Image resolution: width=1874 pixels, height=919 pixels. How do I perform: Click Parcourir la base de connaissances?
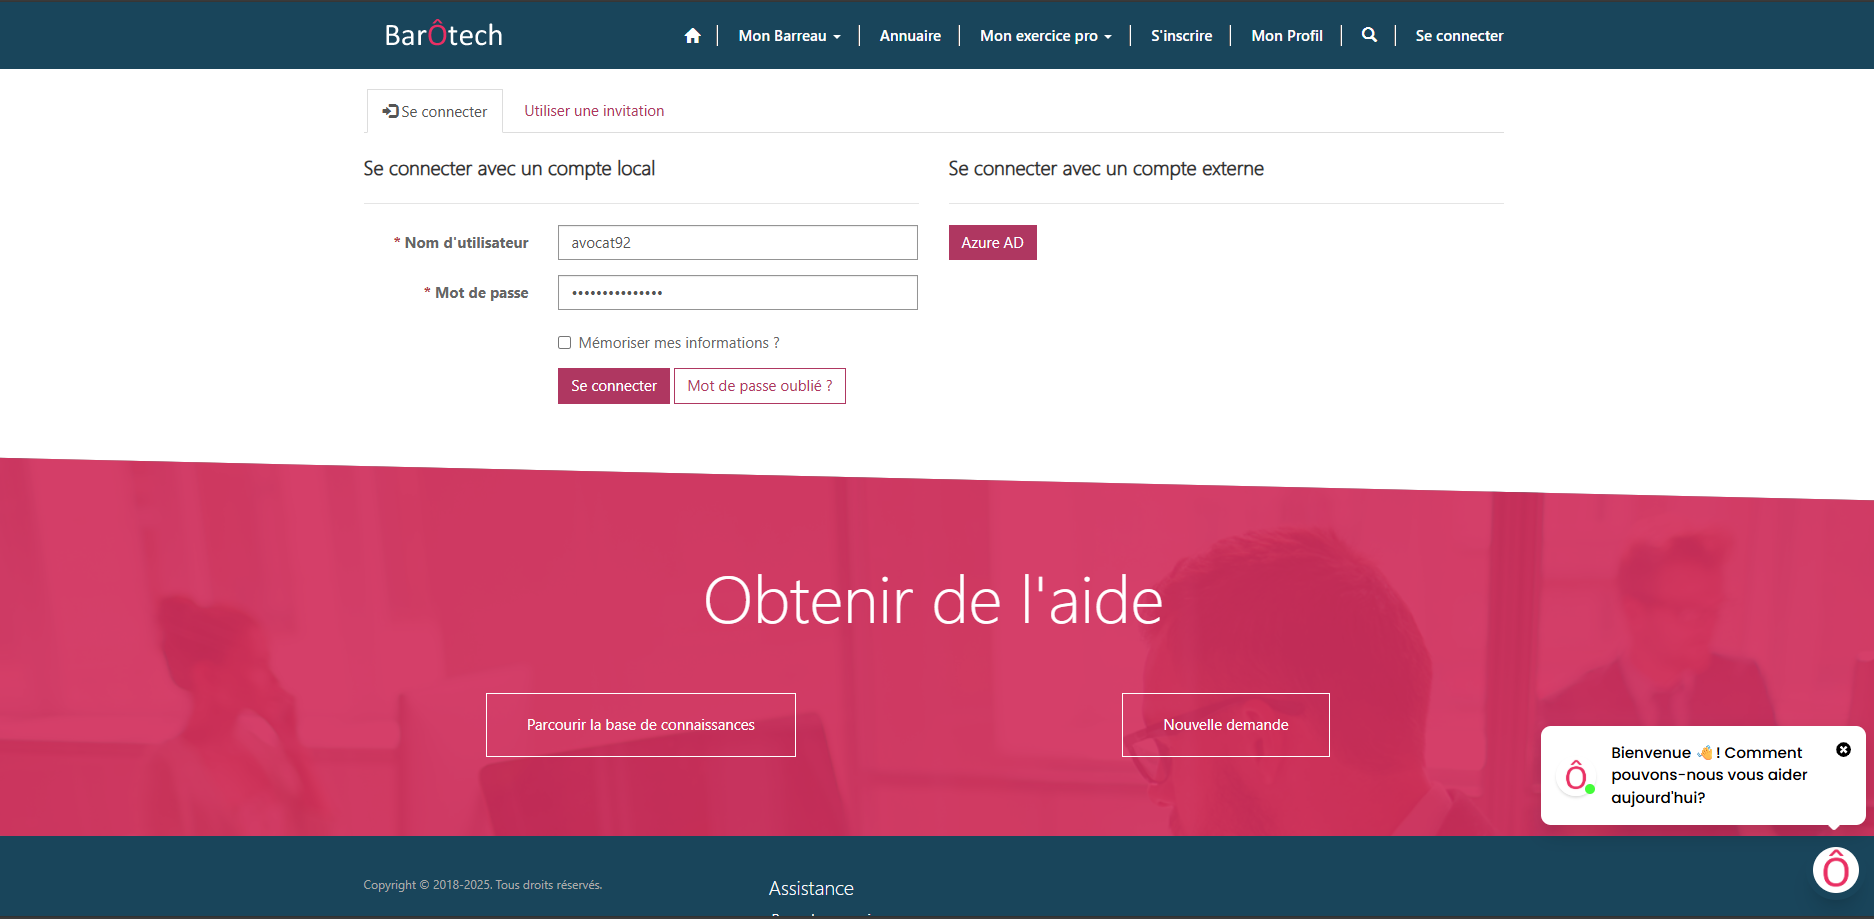pyautogui.click(x=640, y=725)
